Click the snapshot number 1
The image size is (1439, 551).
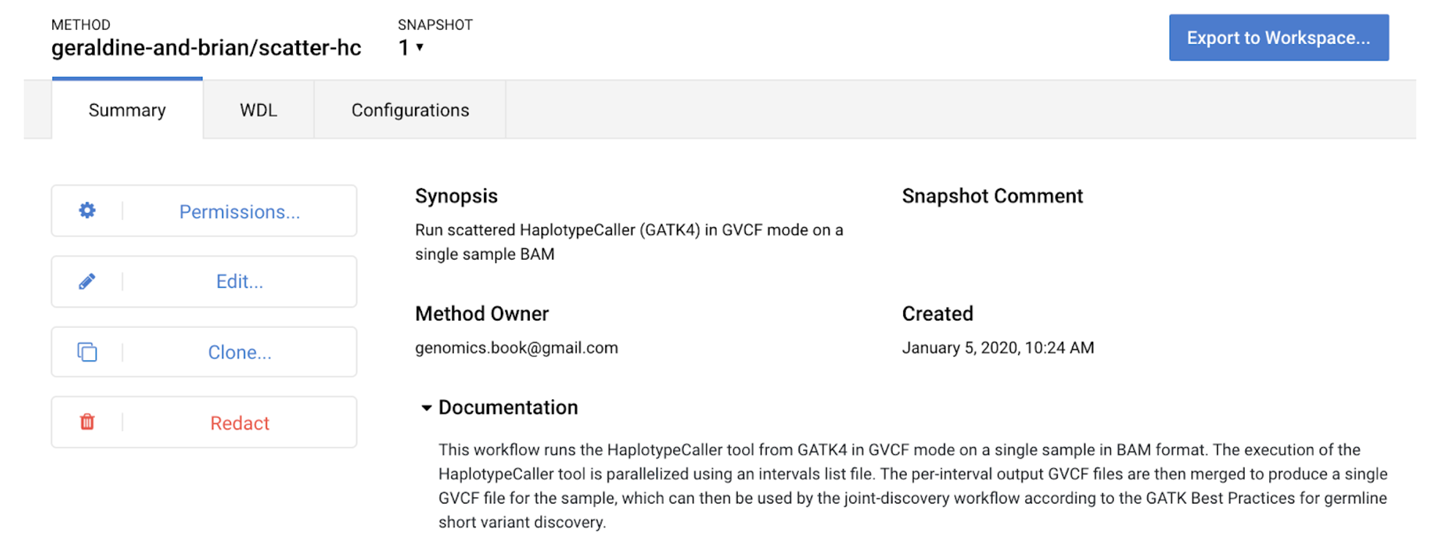404,48
